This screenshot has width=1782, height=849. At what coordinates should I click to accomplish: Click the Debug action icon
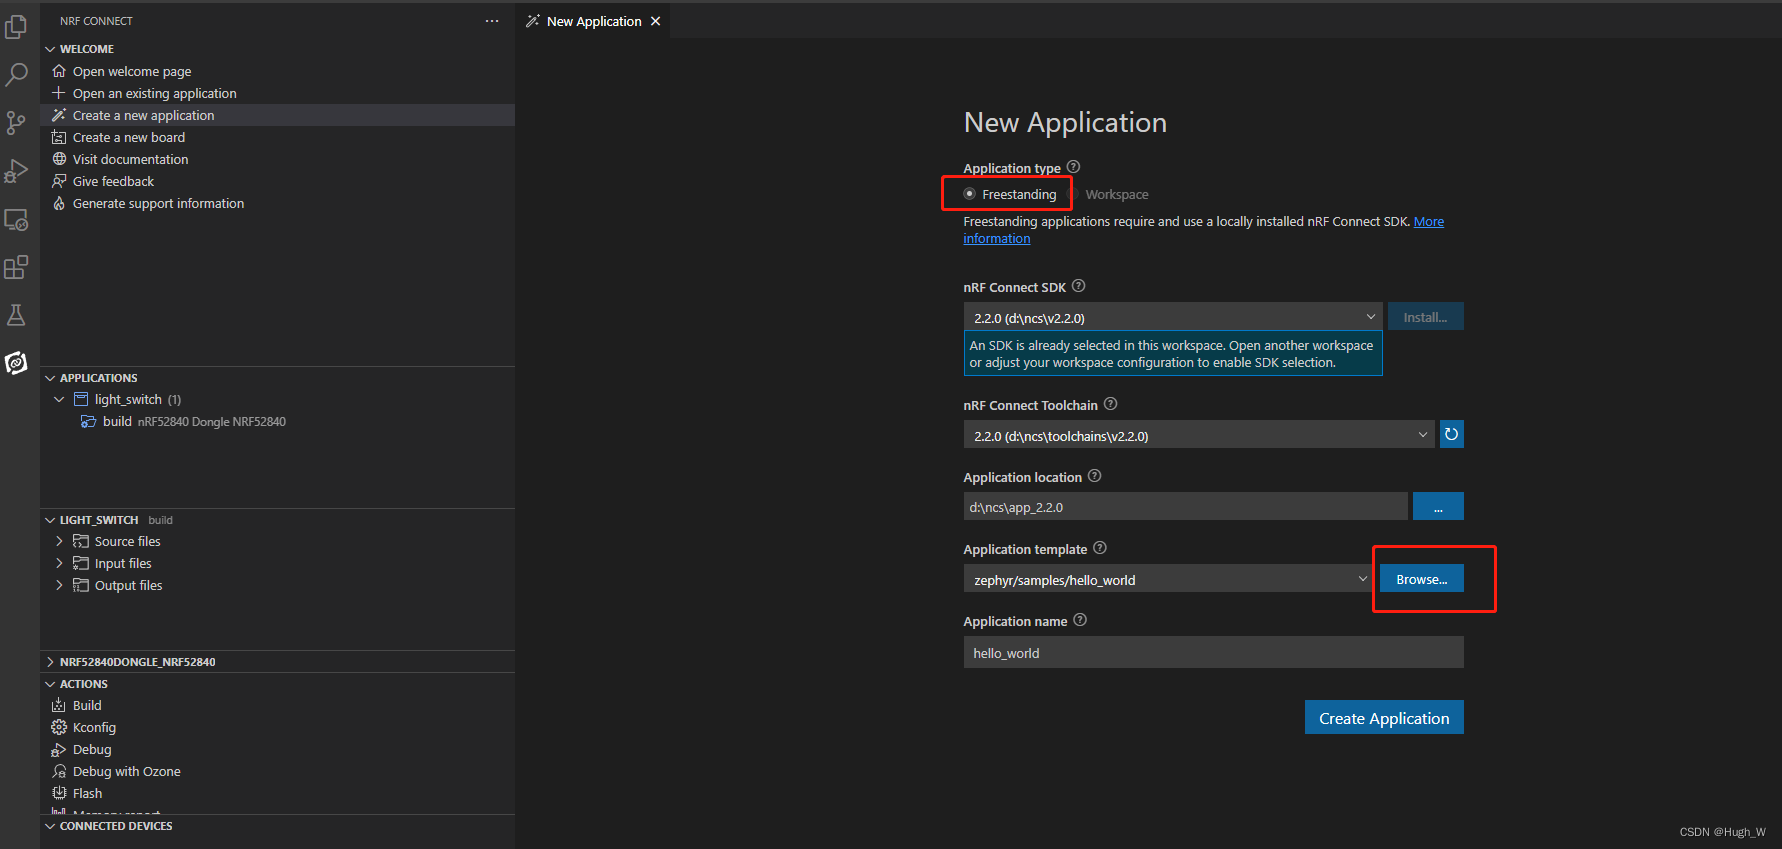(59, 749)
